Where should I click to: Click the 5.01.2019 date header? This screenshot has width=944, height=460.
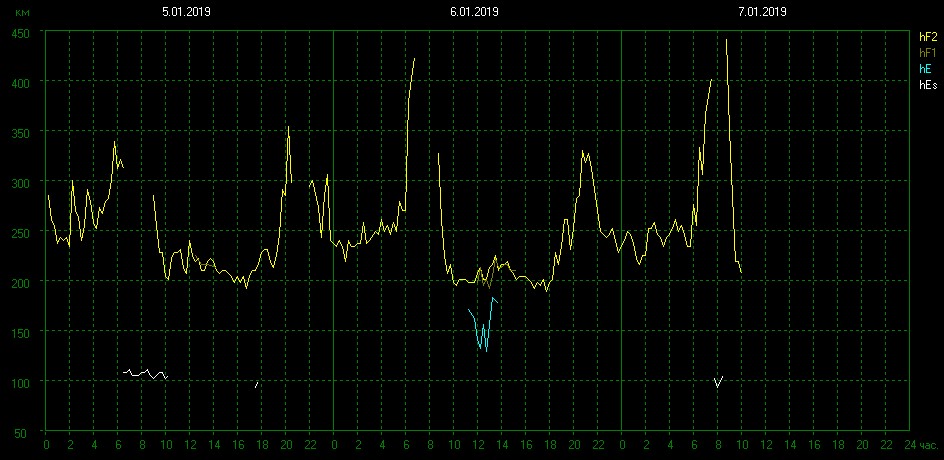186,12
